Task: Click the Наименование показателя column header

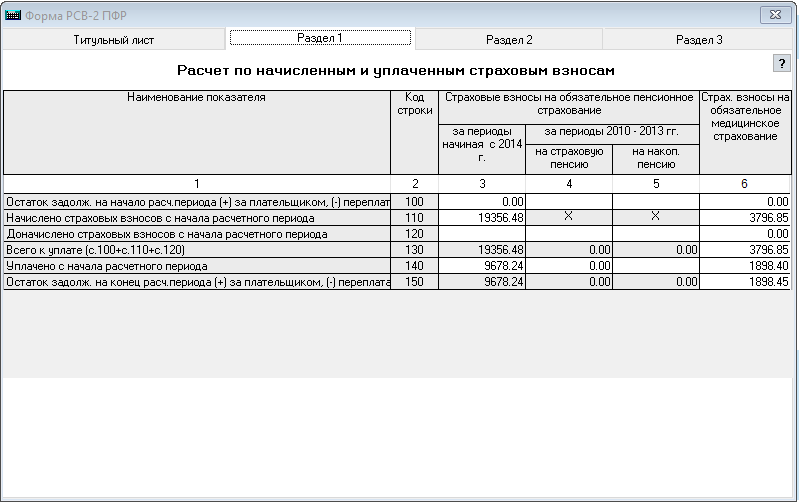Action: 197,132
